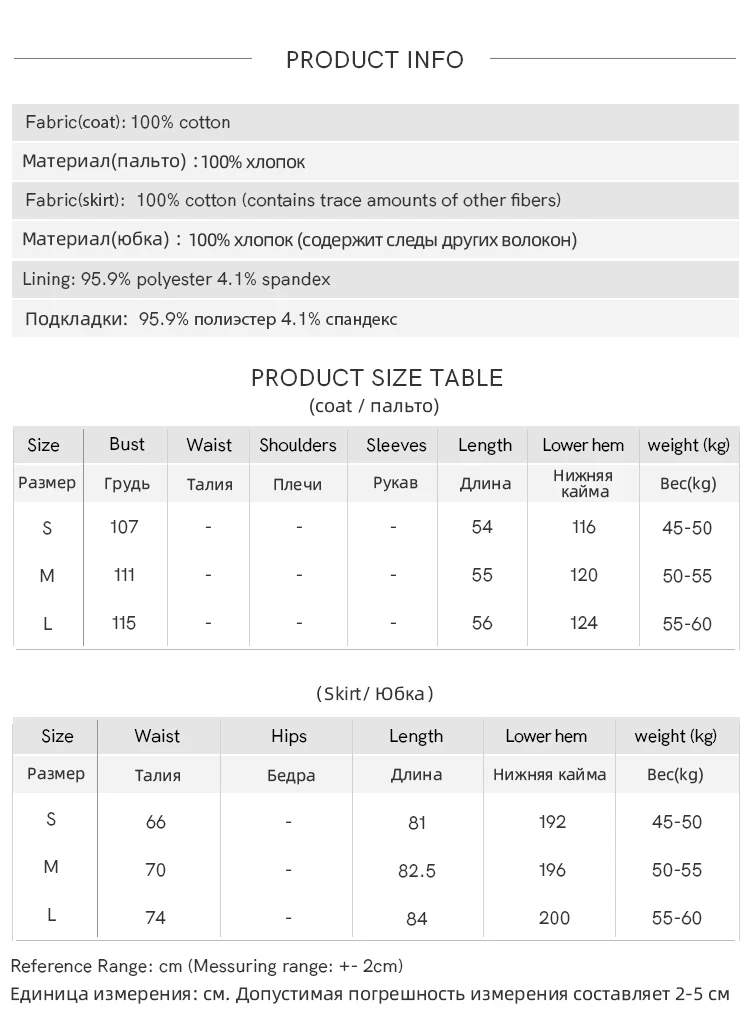Click the PRODUCT INFO heading
Image resolution: width=750 pixels, height=1034 pixels.
[x=375, y=60]
